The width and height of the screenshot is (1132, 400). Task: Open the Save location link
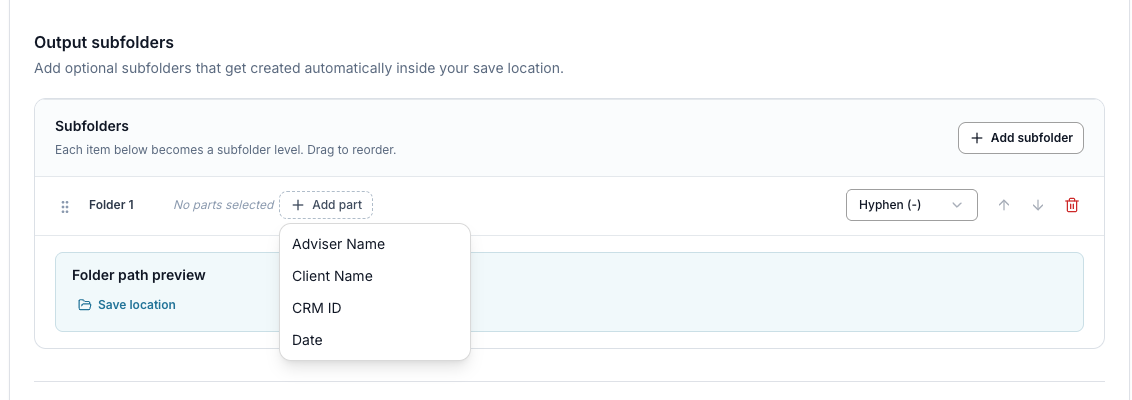[x=136, y=305]
